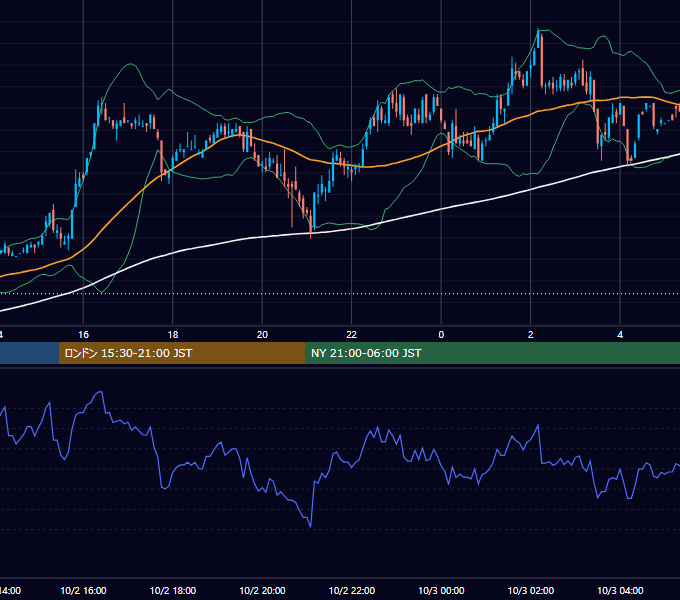Click the blue session bar before ロンドン
Image resolution: width=680 pixels, height=600 pixels.
[29, 353]
